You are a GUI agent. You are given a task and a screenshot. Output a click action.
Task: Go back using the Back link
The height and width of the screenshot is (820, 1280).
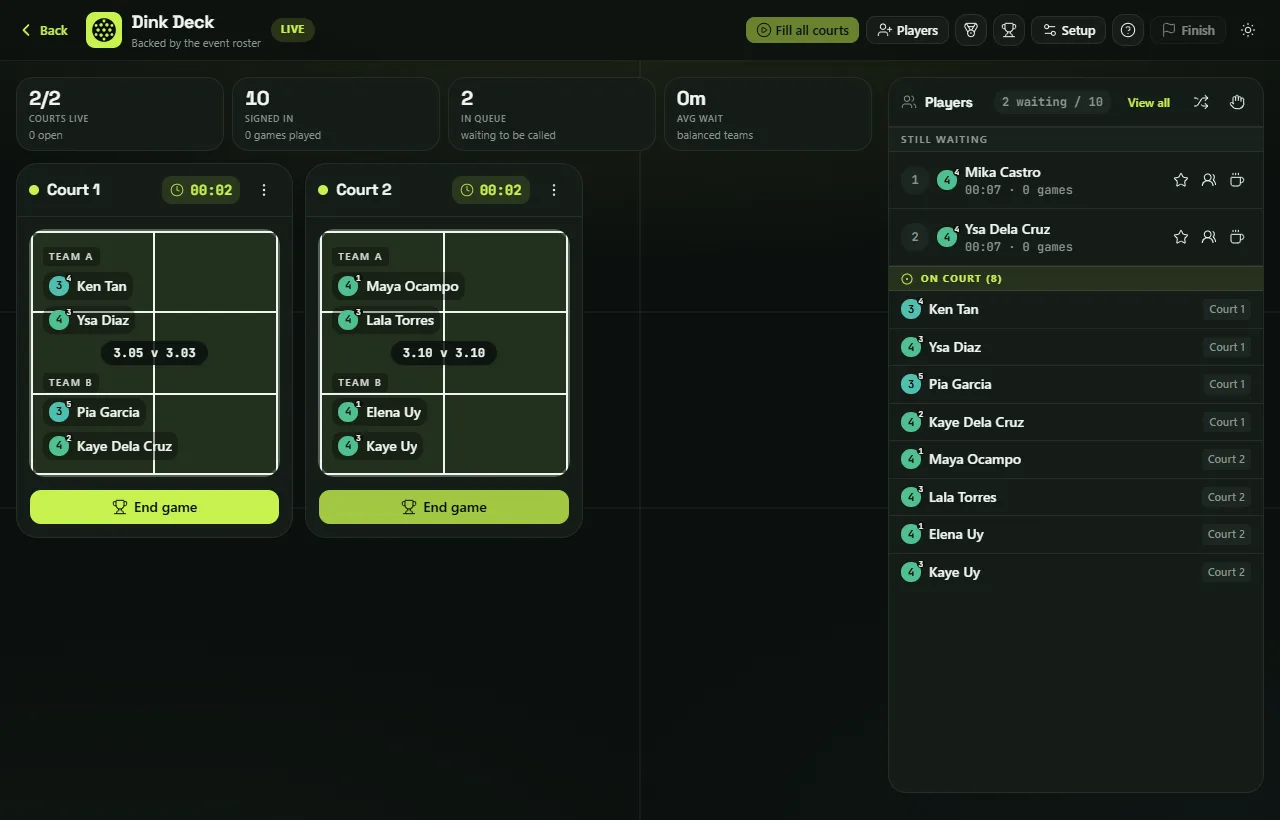pyautogui.click(x=45, y=30)
